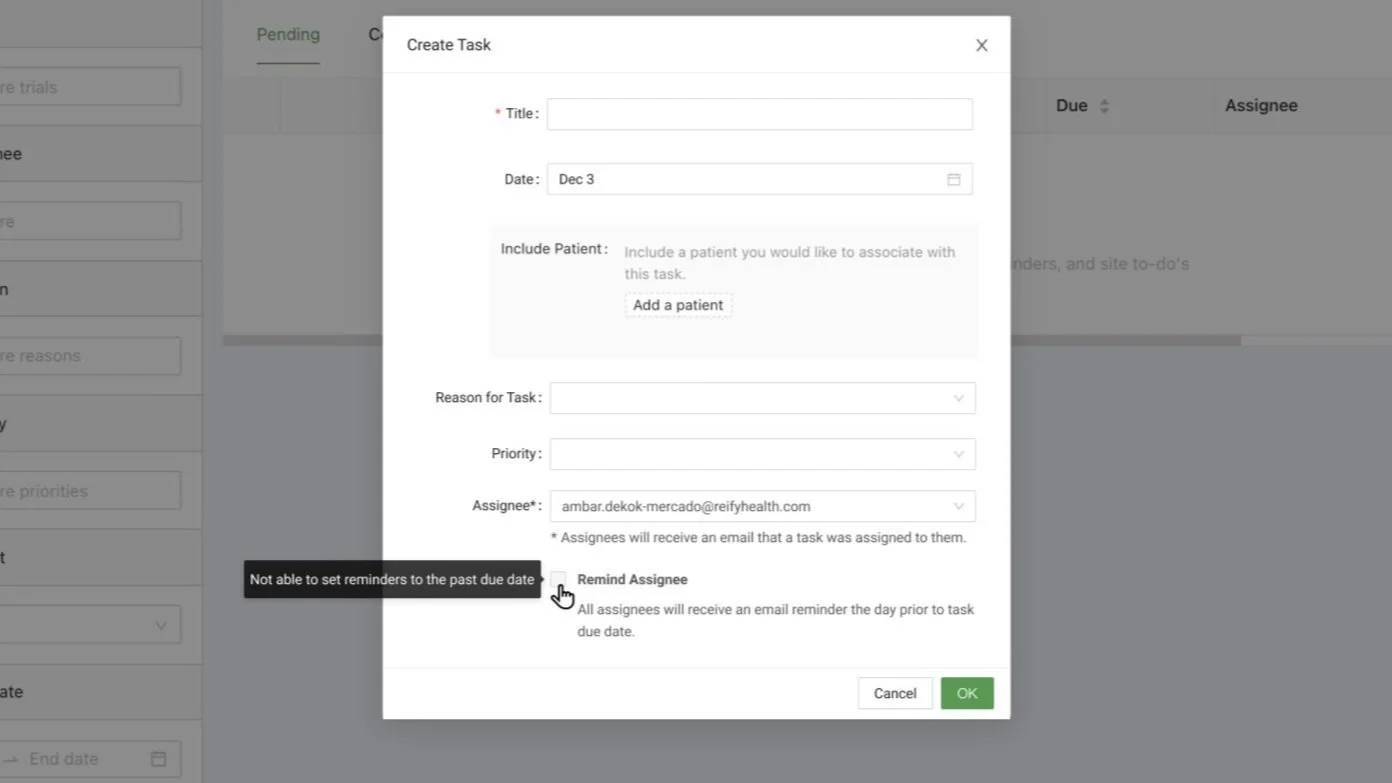Open the calendar icon in Date field

click(953, 179)
